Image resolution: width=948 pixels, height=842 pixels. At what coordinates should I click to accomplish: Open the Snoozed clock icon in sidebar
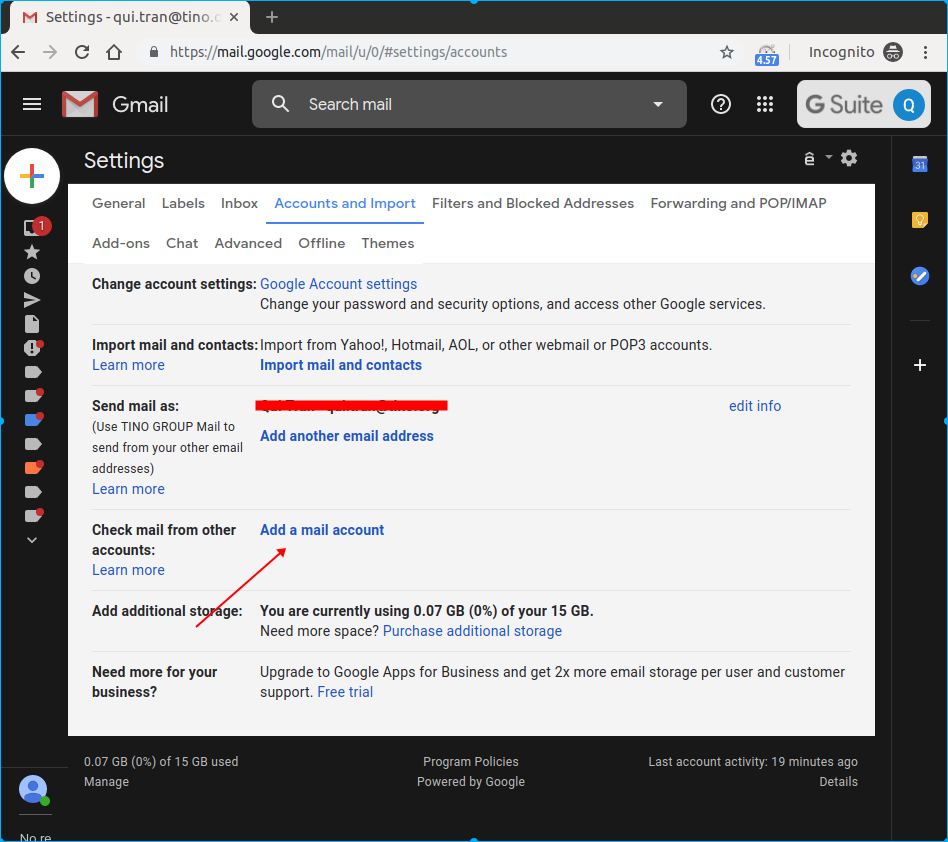tap(32, 276)
